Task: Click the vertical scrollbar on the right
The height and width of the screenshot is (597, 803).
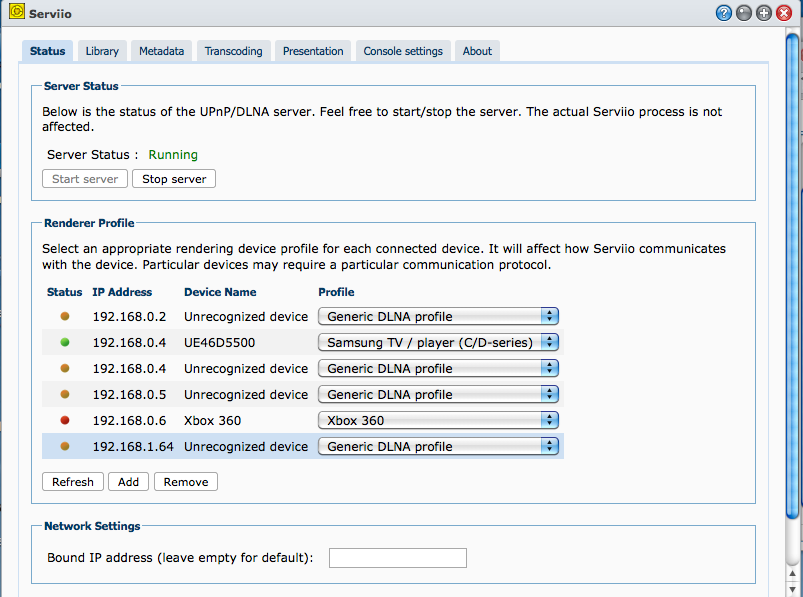Action: click(x=793, y=300)
